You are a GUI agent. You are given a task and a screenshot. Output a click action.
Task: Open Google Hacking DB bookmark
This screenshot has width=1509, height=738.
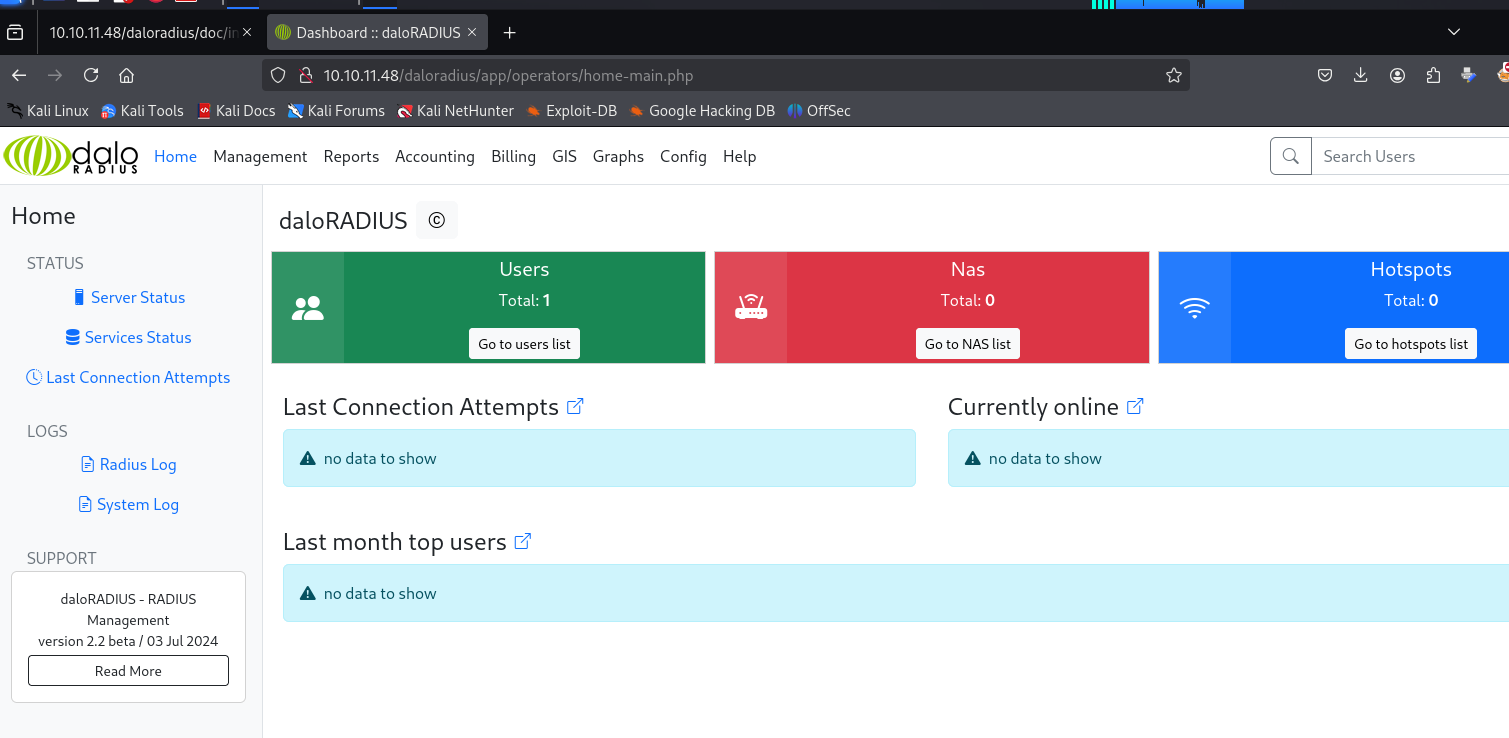point(702,111)
